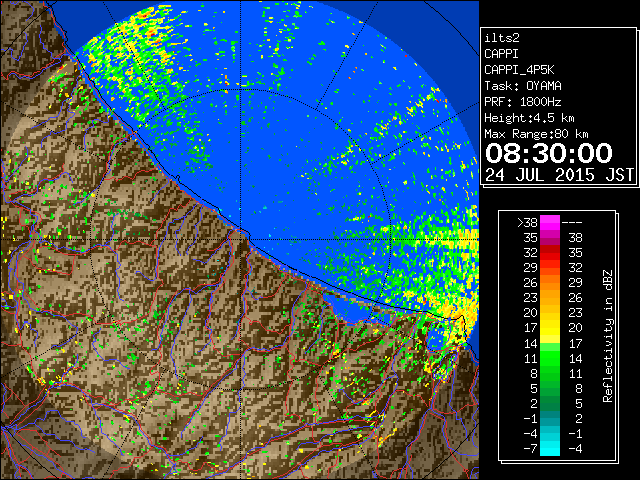This screenshot has width=640, height=480.
Task: Click the '>38' legend label
Action: pyautogui.click(x=527, y=223)
